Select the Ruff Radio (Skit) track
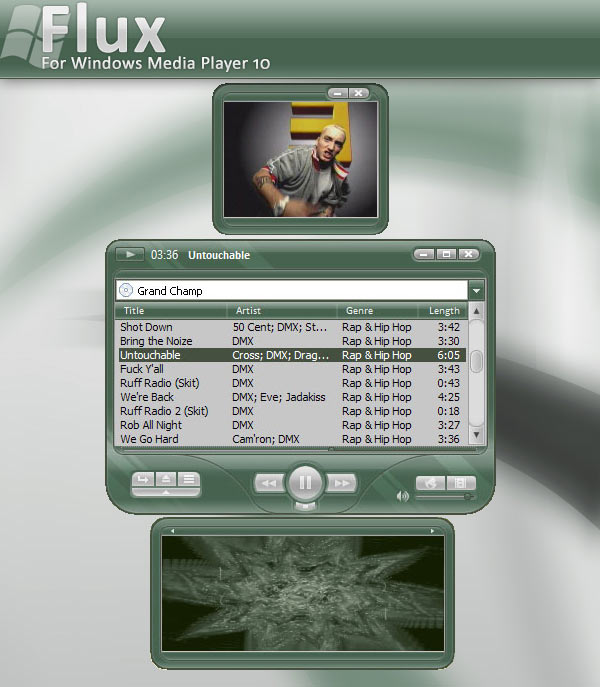This screenshot has height=687, width=600. click(160, 383)
